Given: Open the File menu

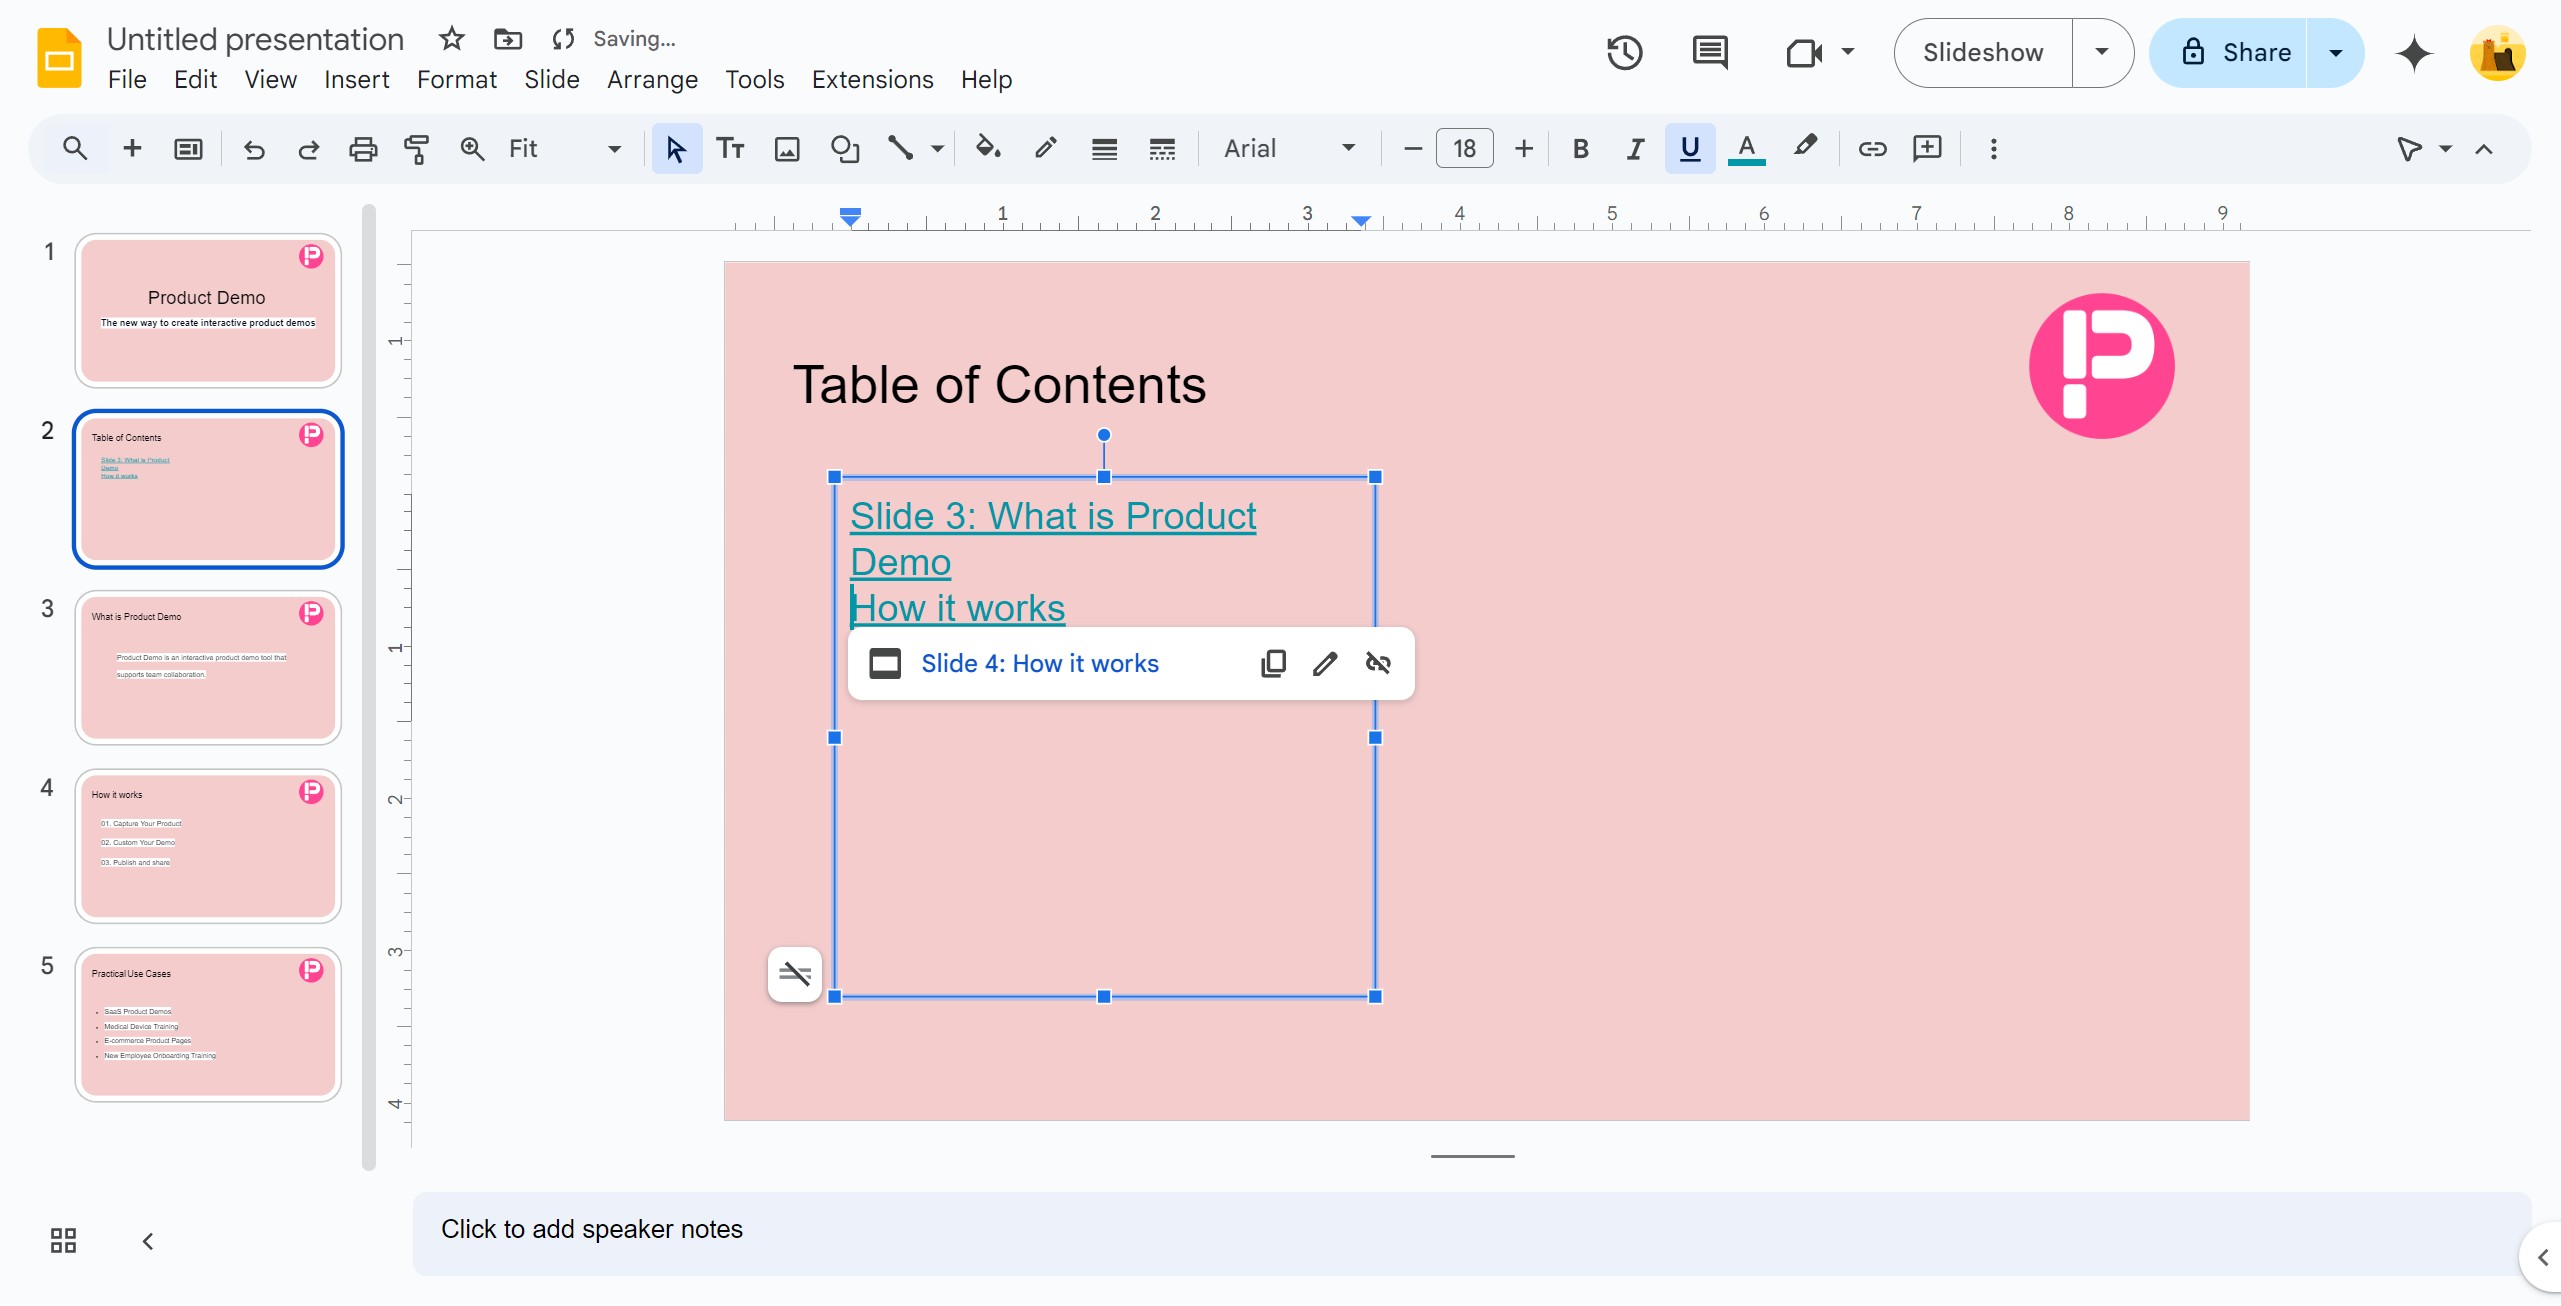Looking at the screenshot, I should point(127,80).
